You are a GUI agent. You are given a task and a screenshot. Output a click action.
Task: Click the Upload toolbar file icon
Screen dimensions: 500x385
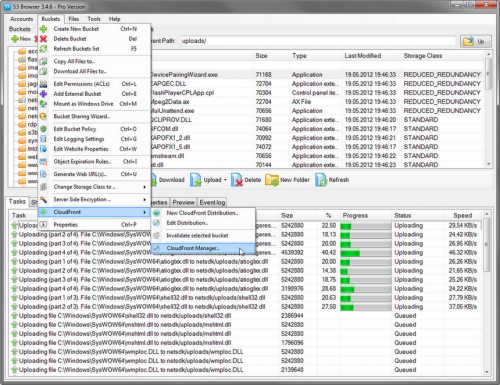(x=196, y=180)
